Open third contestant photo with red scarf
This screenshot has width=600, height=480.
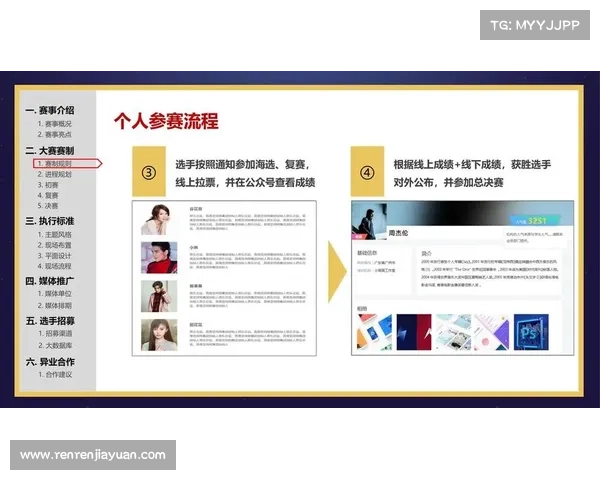(x=159, y=296)
